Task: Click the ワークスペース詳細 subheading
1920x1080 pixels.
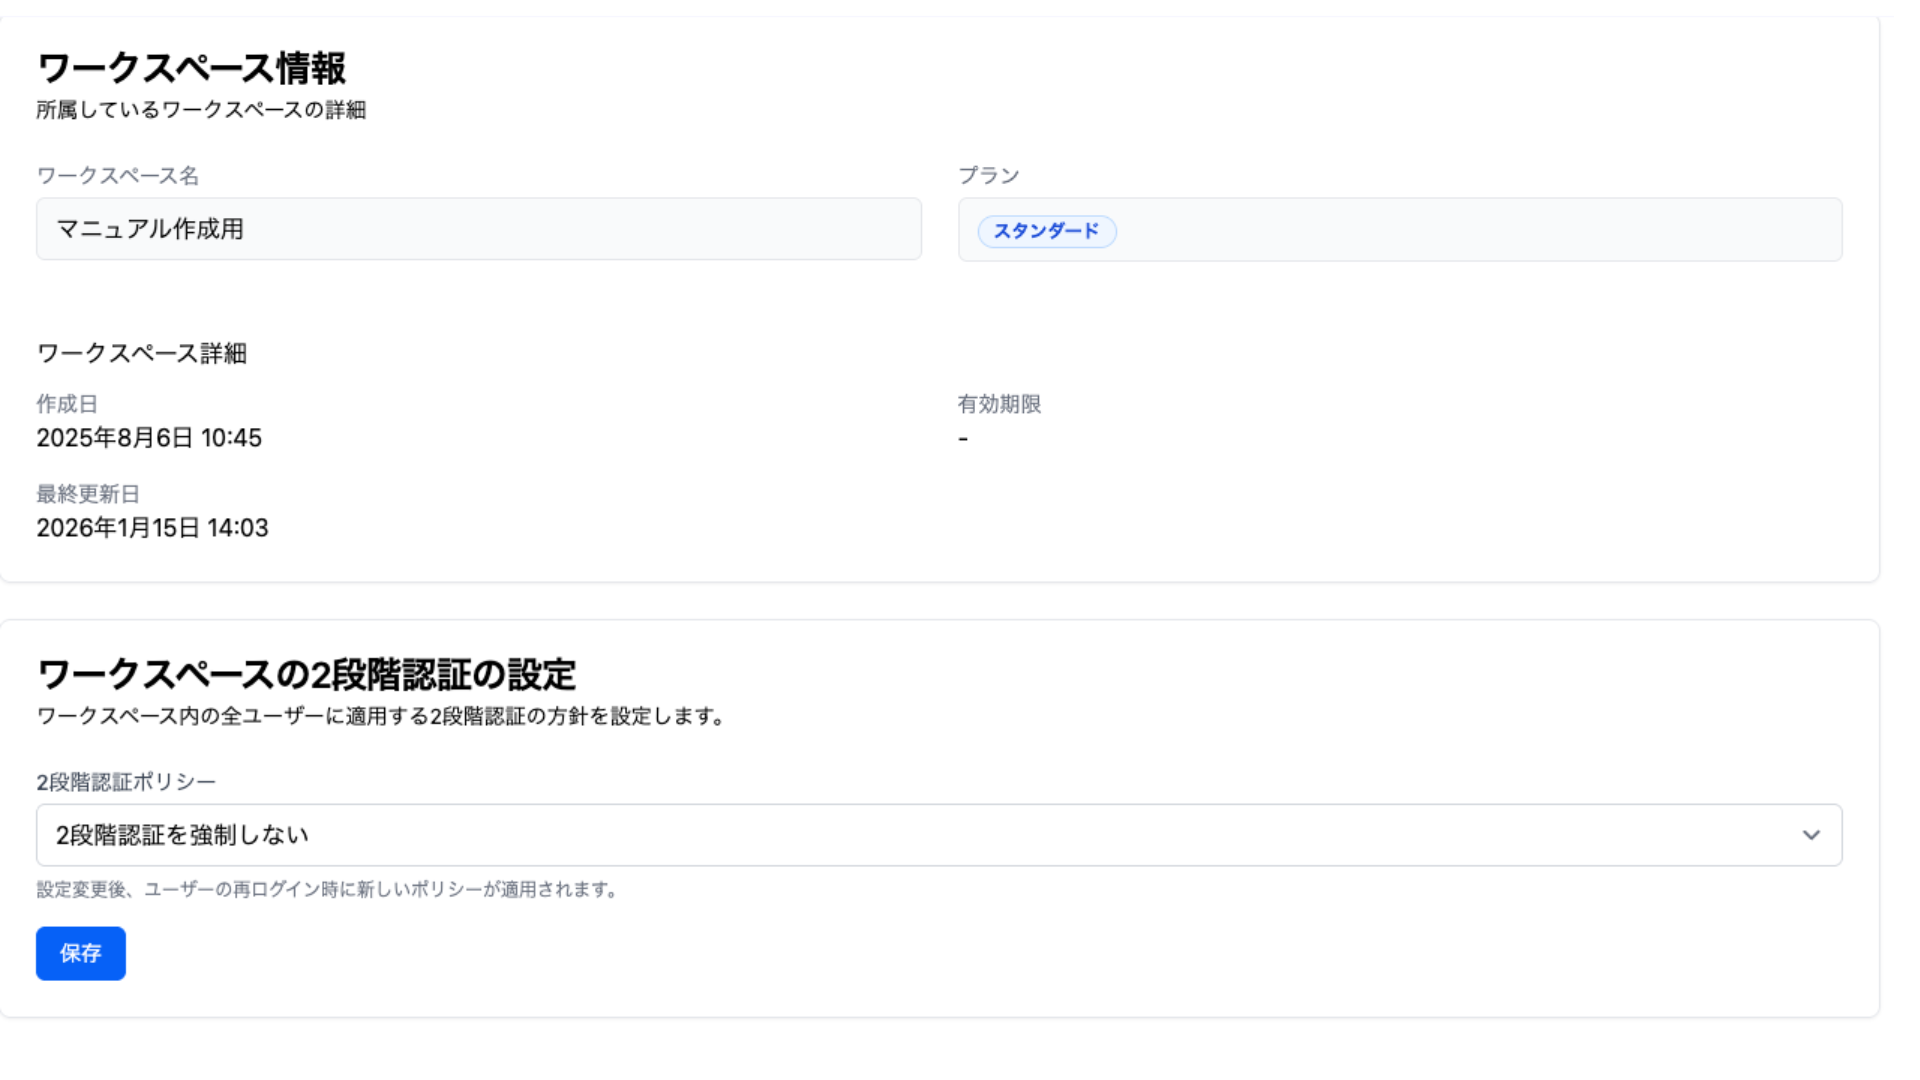Action: 141,353
